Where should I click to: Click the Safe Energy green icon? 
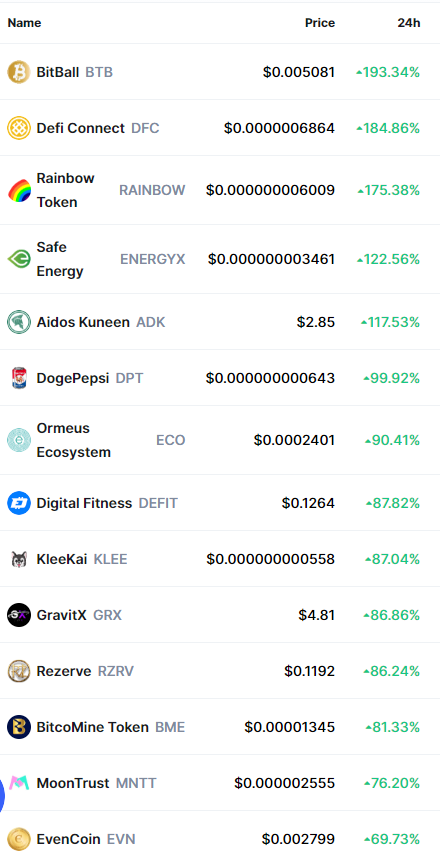pos(19,259)
